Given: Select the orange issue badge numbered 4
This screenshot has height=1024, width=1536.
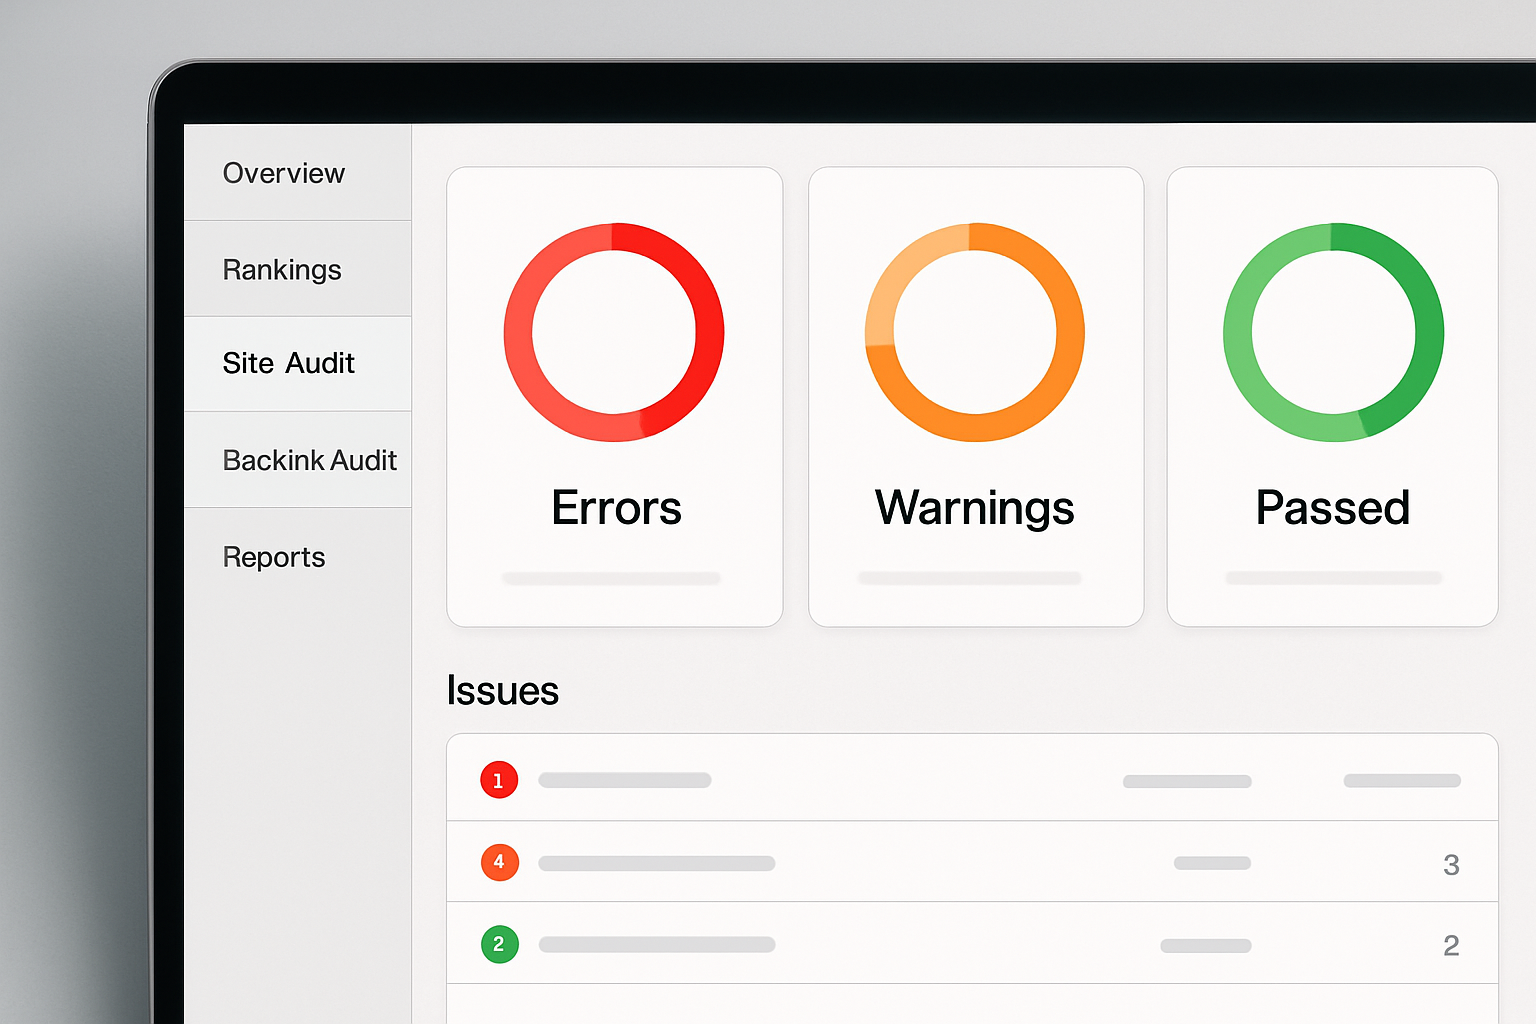Looking at the screenshot, I should tap(499, 862).
